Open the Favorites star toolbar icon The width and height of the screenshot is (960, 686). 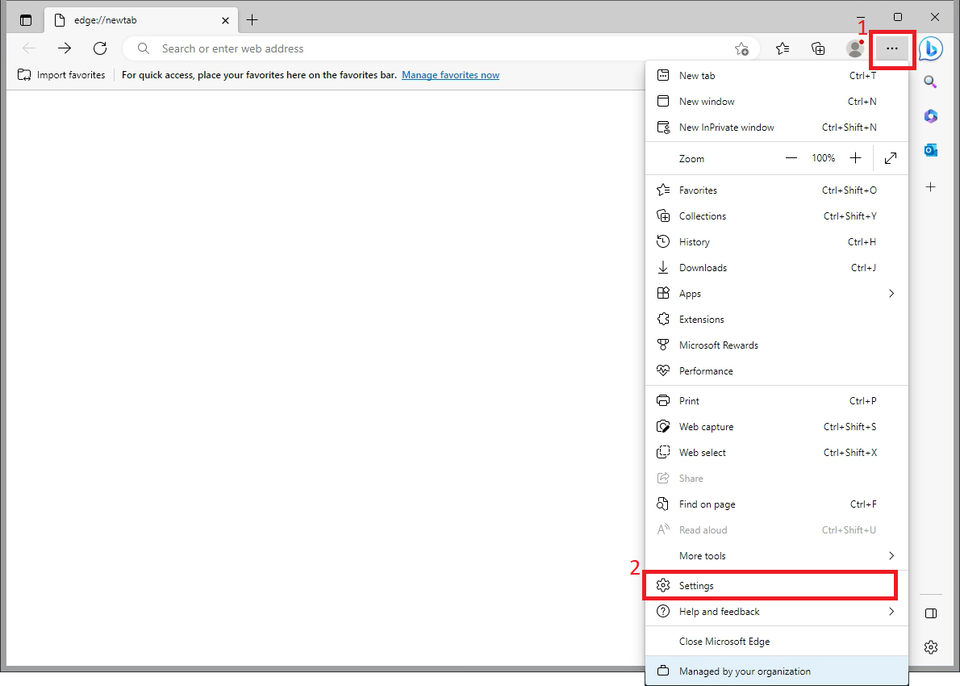[x=782, y=48]
